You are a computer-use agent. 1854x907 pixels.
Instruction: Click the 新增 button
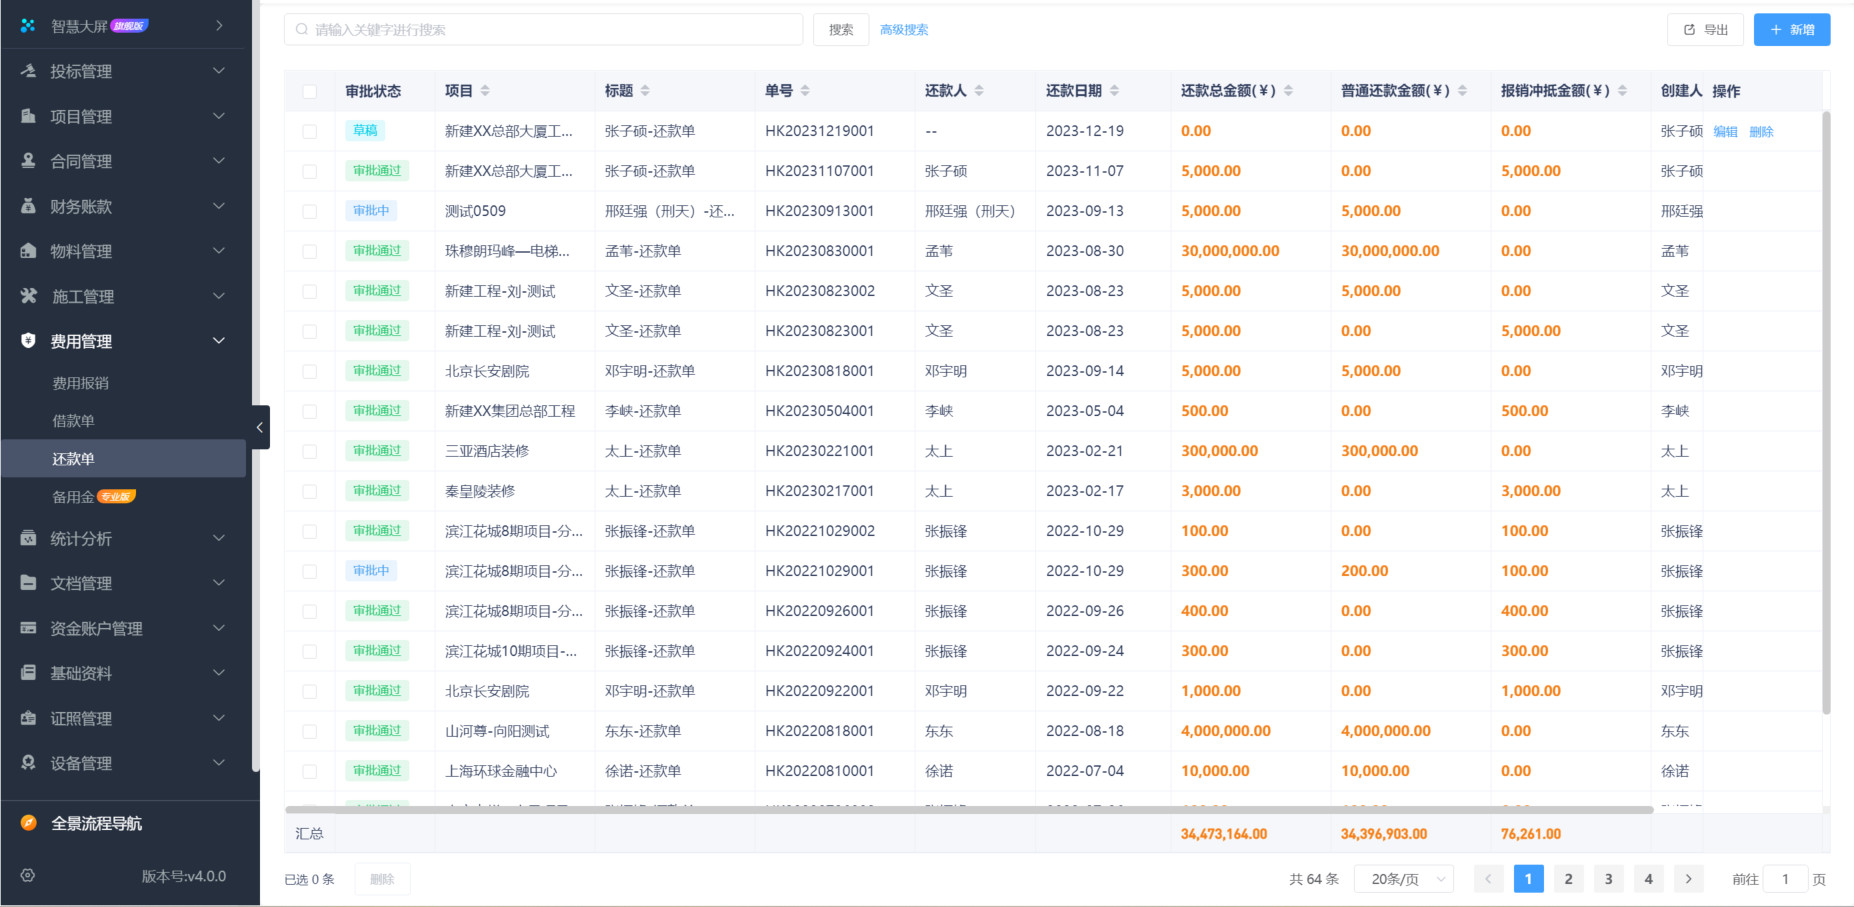click(1791, 30)
